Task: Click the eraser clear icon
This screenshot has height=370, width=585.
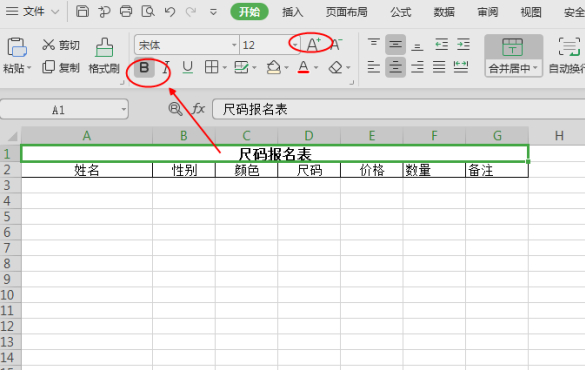Action: [x=335, y=68]
